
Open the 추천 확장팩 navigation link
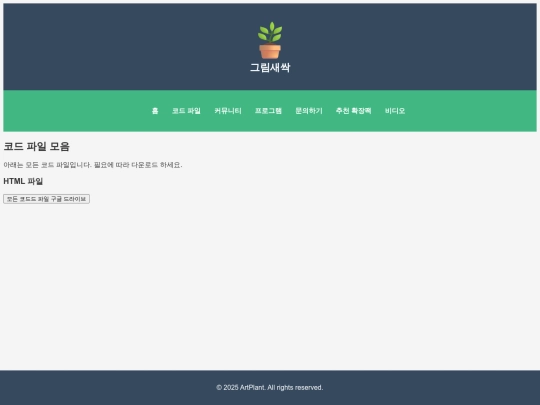[353, 111]
